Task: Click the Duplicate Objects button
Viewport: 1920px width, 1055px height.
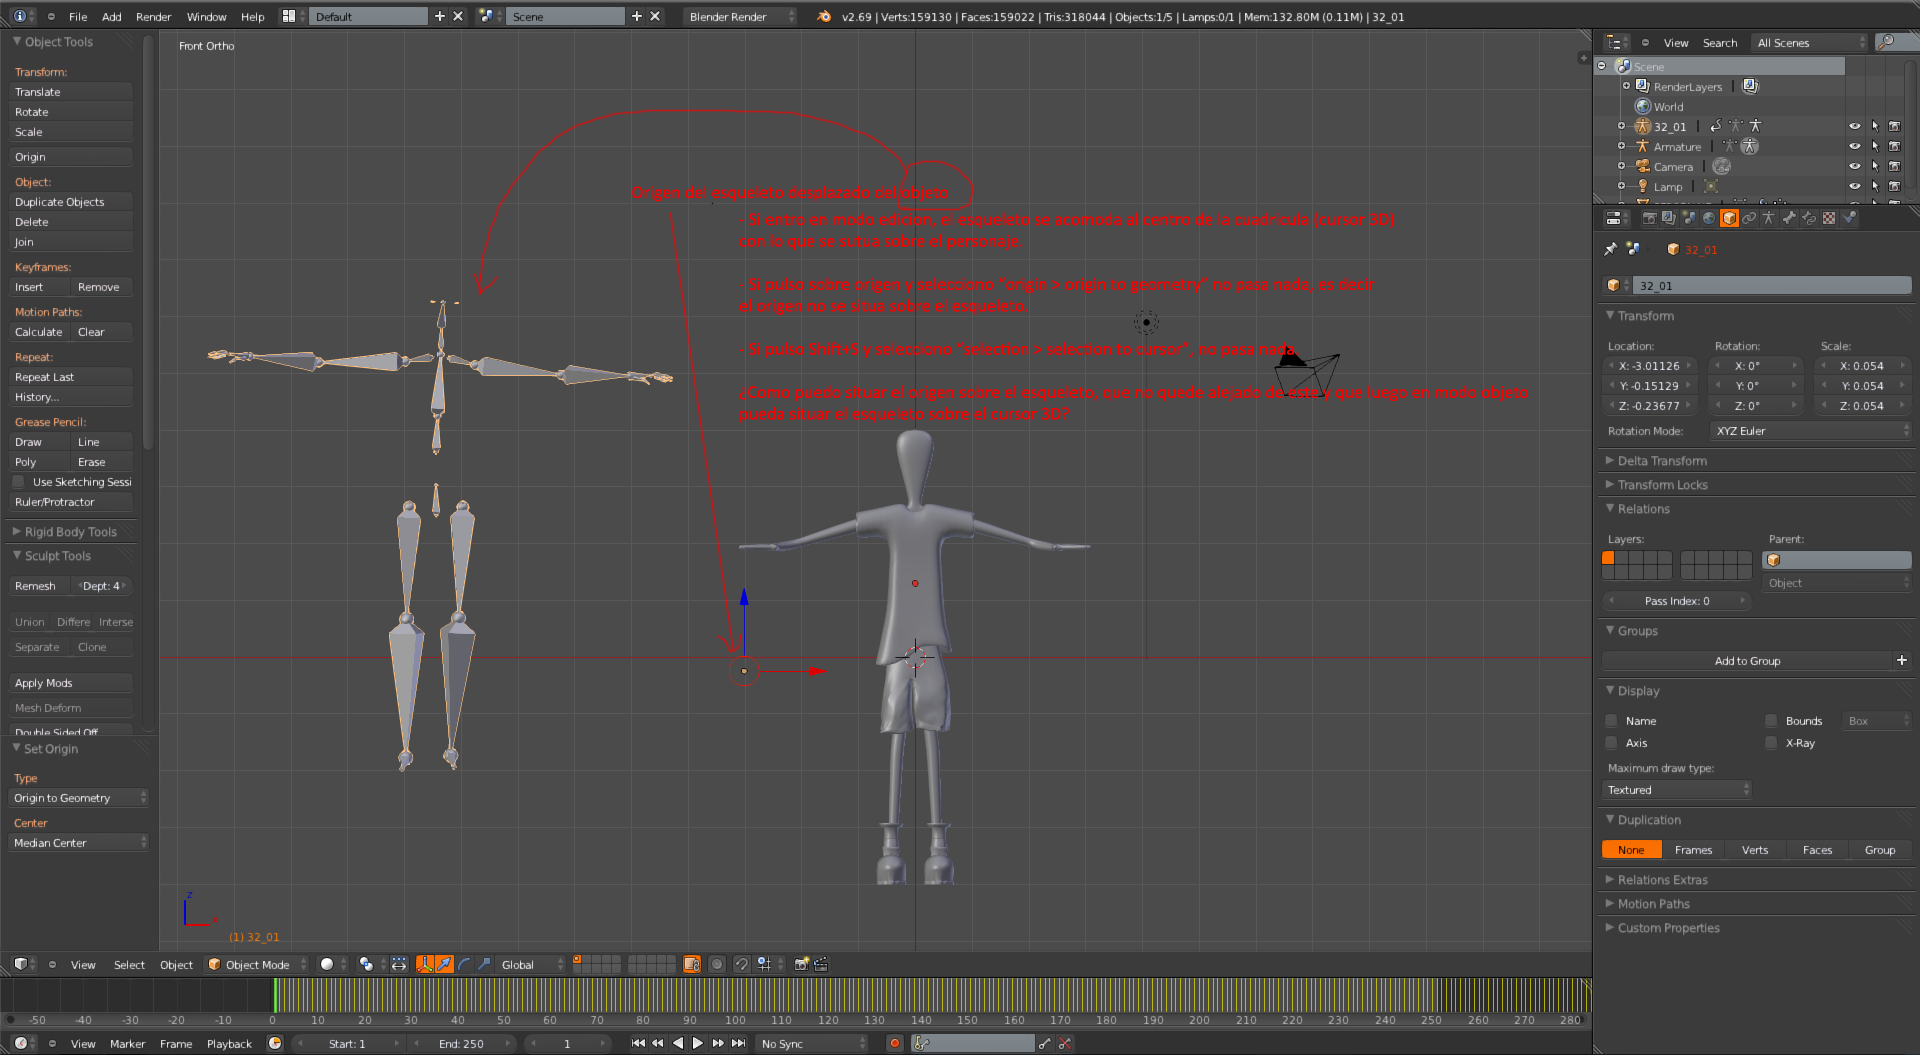Action: coord(70,202)
